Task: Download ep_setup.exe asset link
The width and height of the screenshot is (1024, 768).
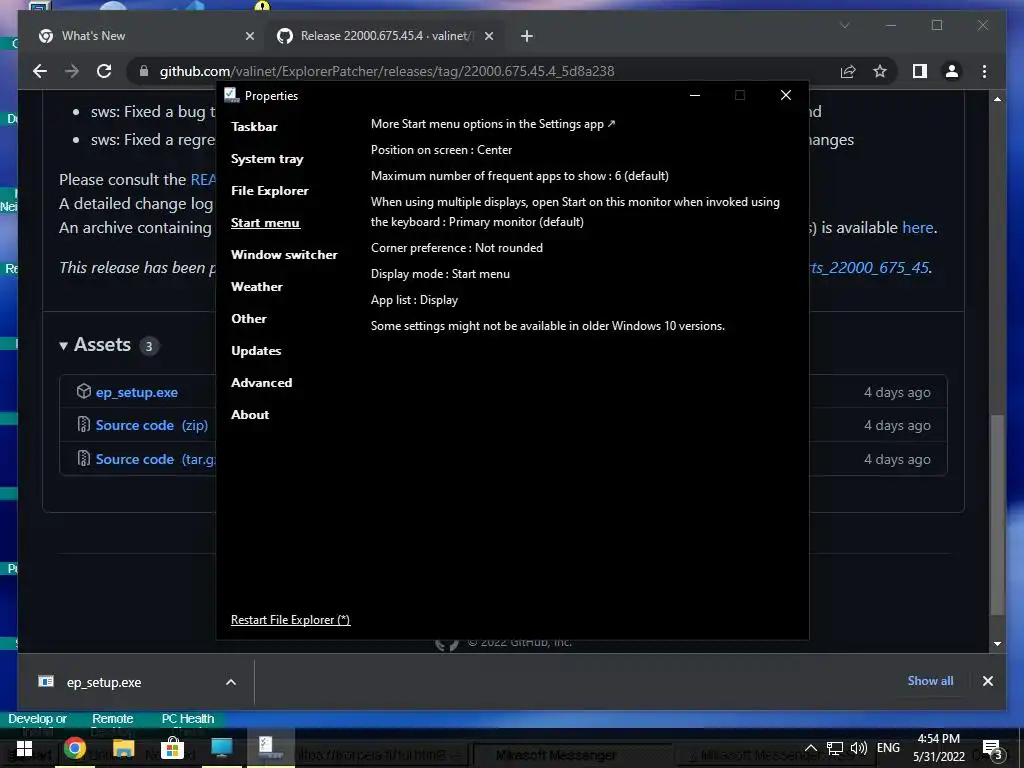Action: 136,392
